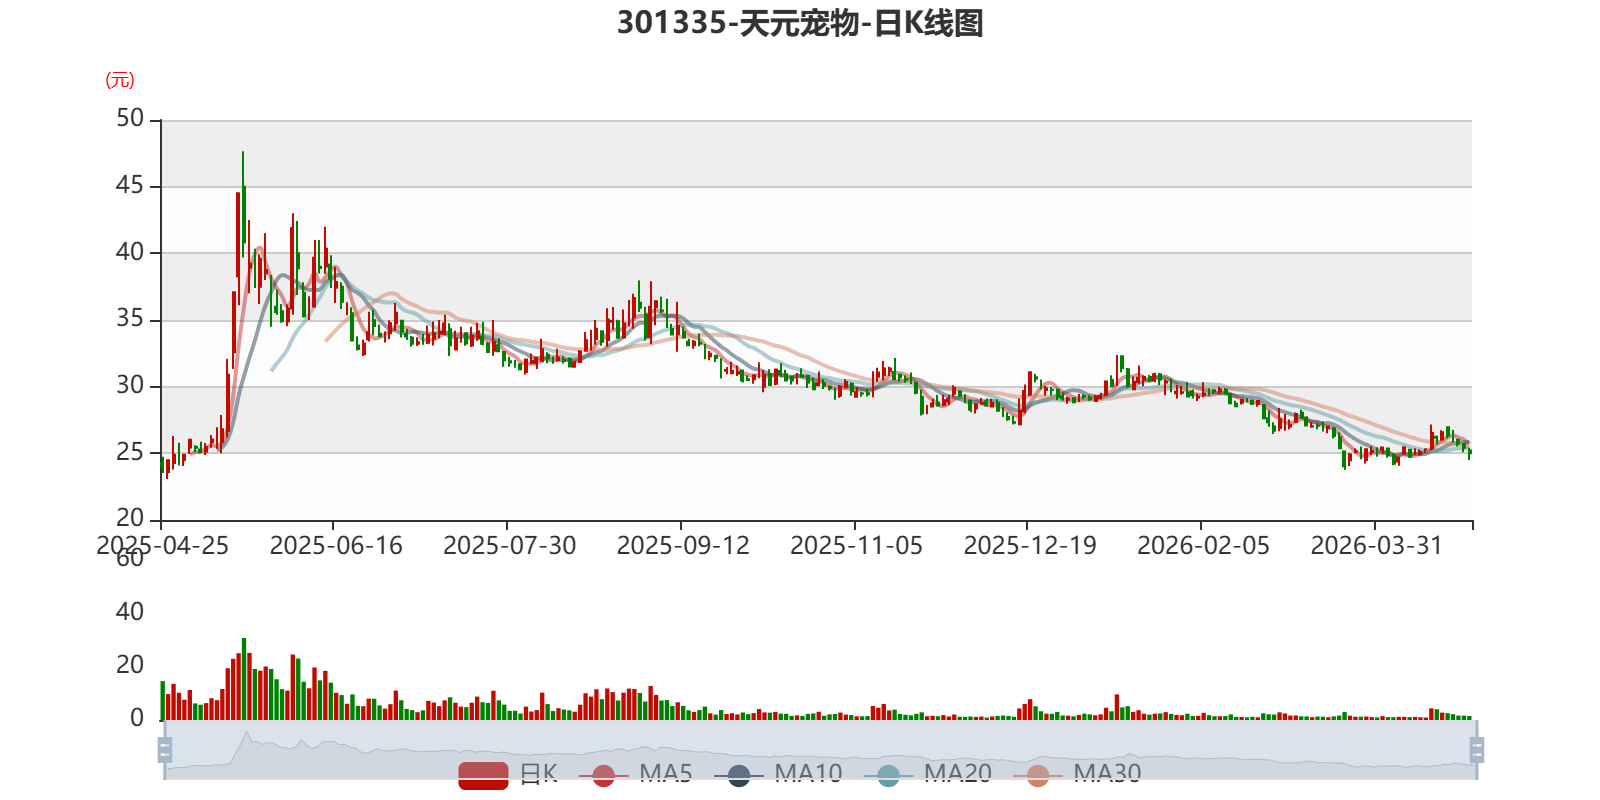This screenshot has height=800, width=1600.
Task: Toggle the MA30 orange circle legend marker
Action: [1038, 775]
